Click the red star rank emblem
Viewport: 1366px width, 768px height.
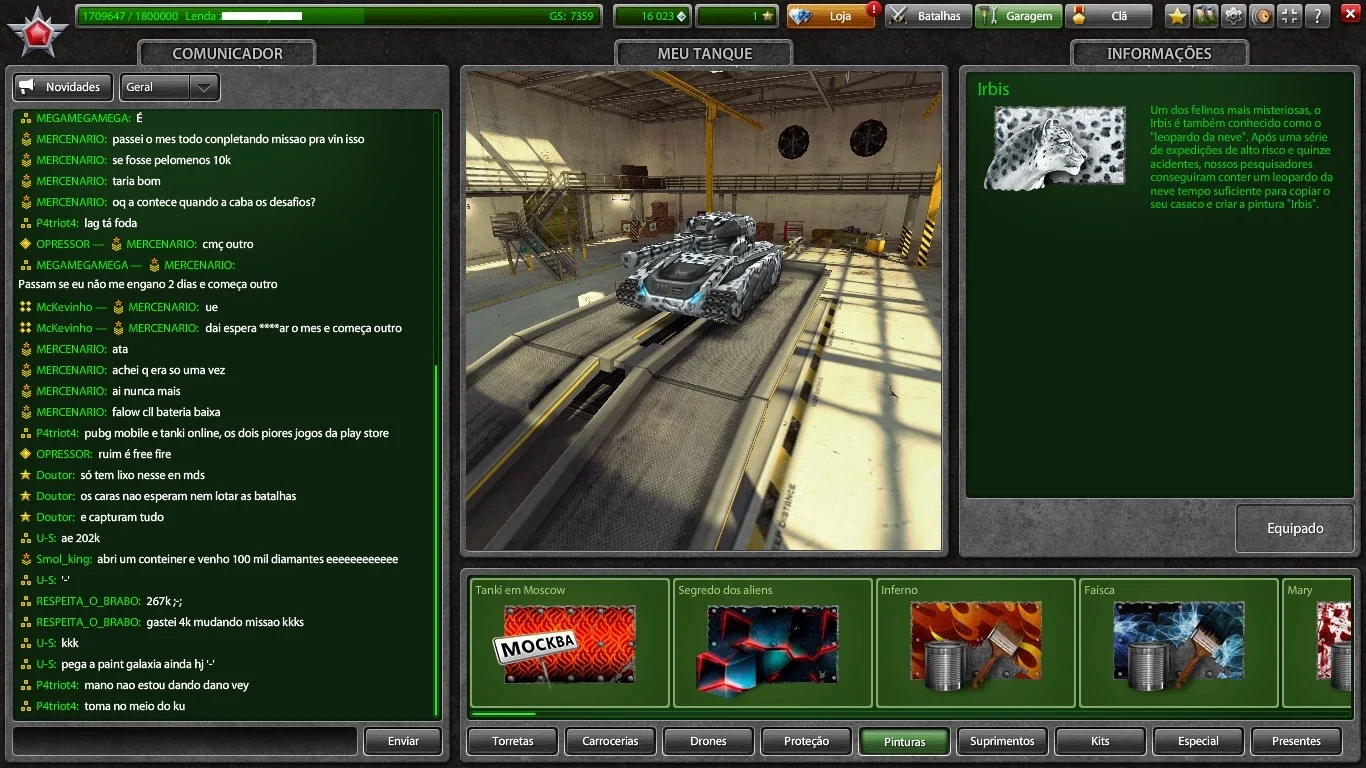38,32
